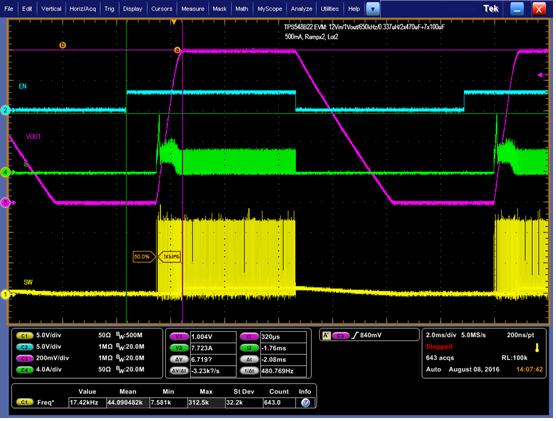556x421 pixels.
Task: Open the measurement Info help icon
Action: coord(305,403)
